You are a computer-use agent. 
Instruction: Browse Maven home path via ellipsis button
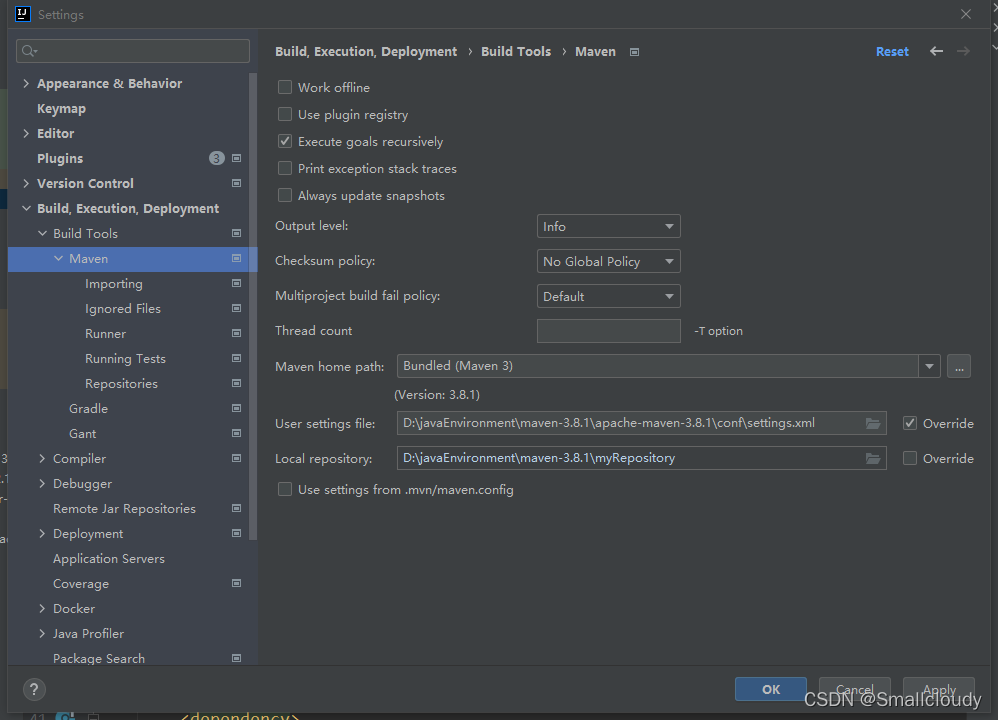(958, 366)
